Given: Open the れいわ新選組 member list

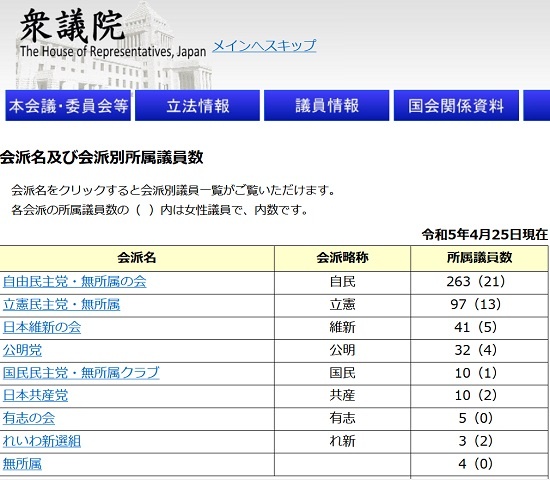Looking at the screenshot, I should [x=42, y=441].
